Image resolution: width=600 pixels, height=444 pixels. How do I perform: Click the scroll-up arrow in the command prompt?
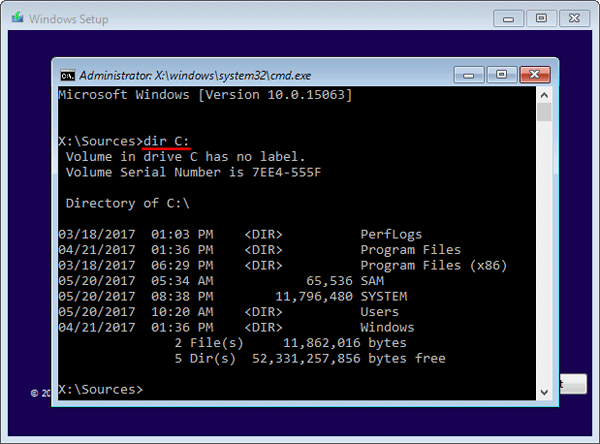(x=543, y=95)
